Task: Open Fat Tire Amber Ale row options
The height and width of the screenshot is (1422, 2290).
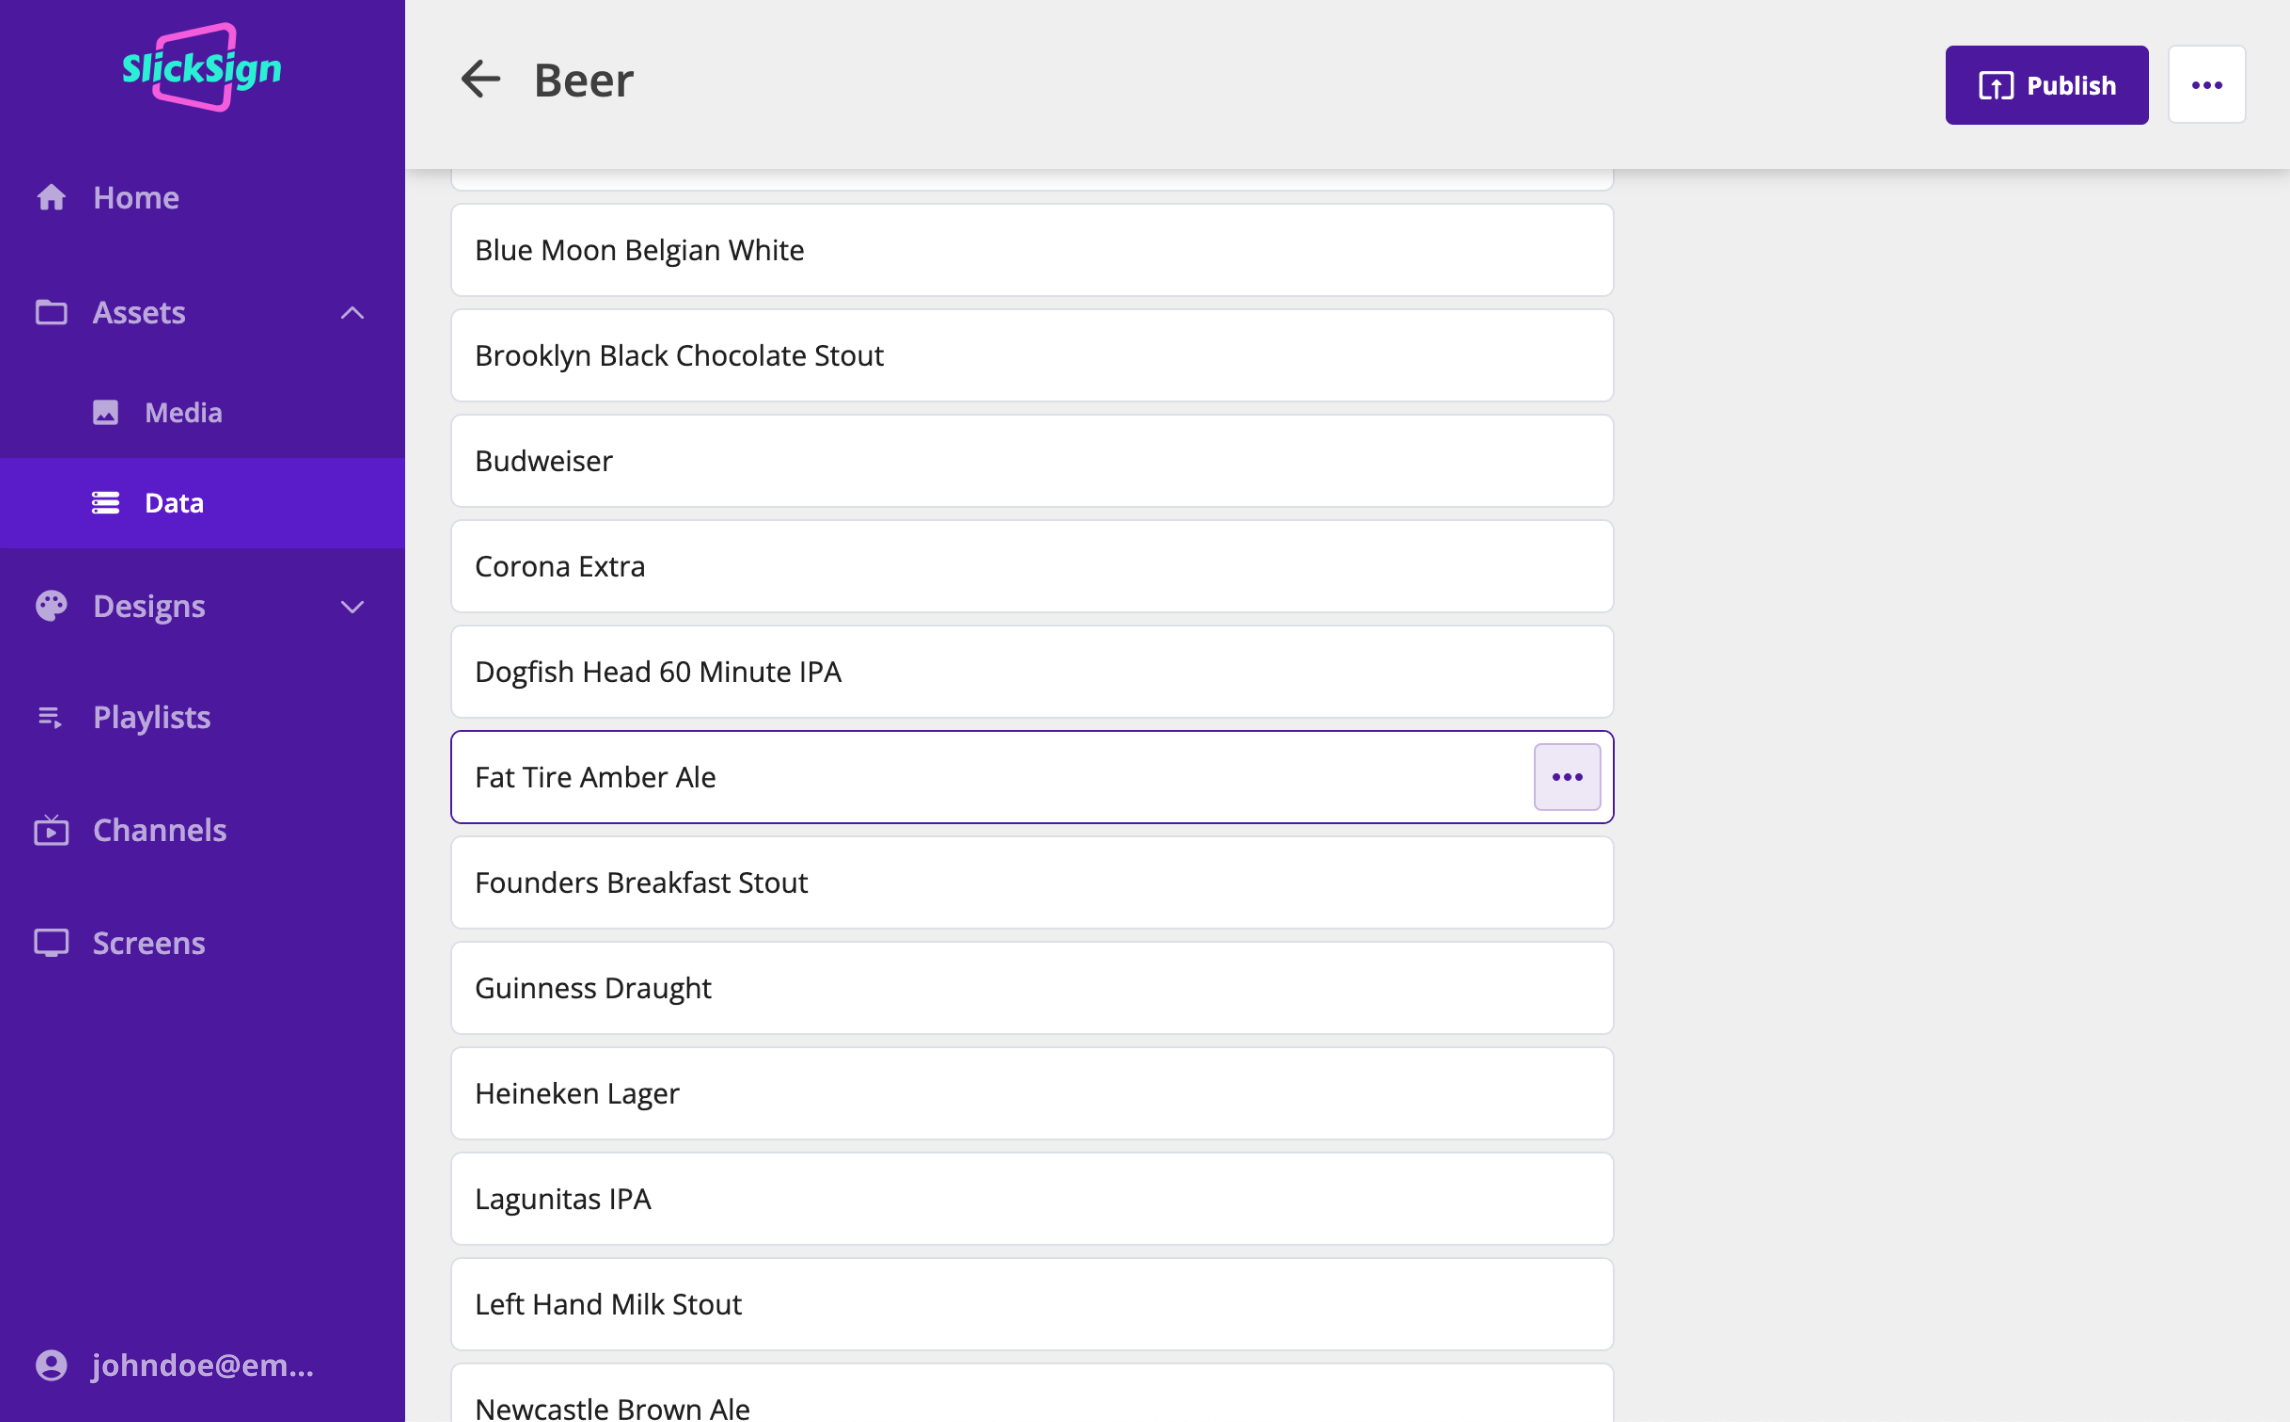Action: (x=1566, y=777)
